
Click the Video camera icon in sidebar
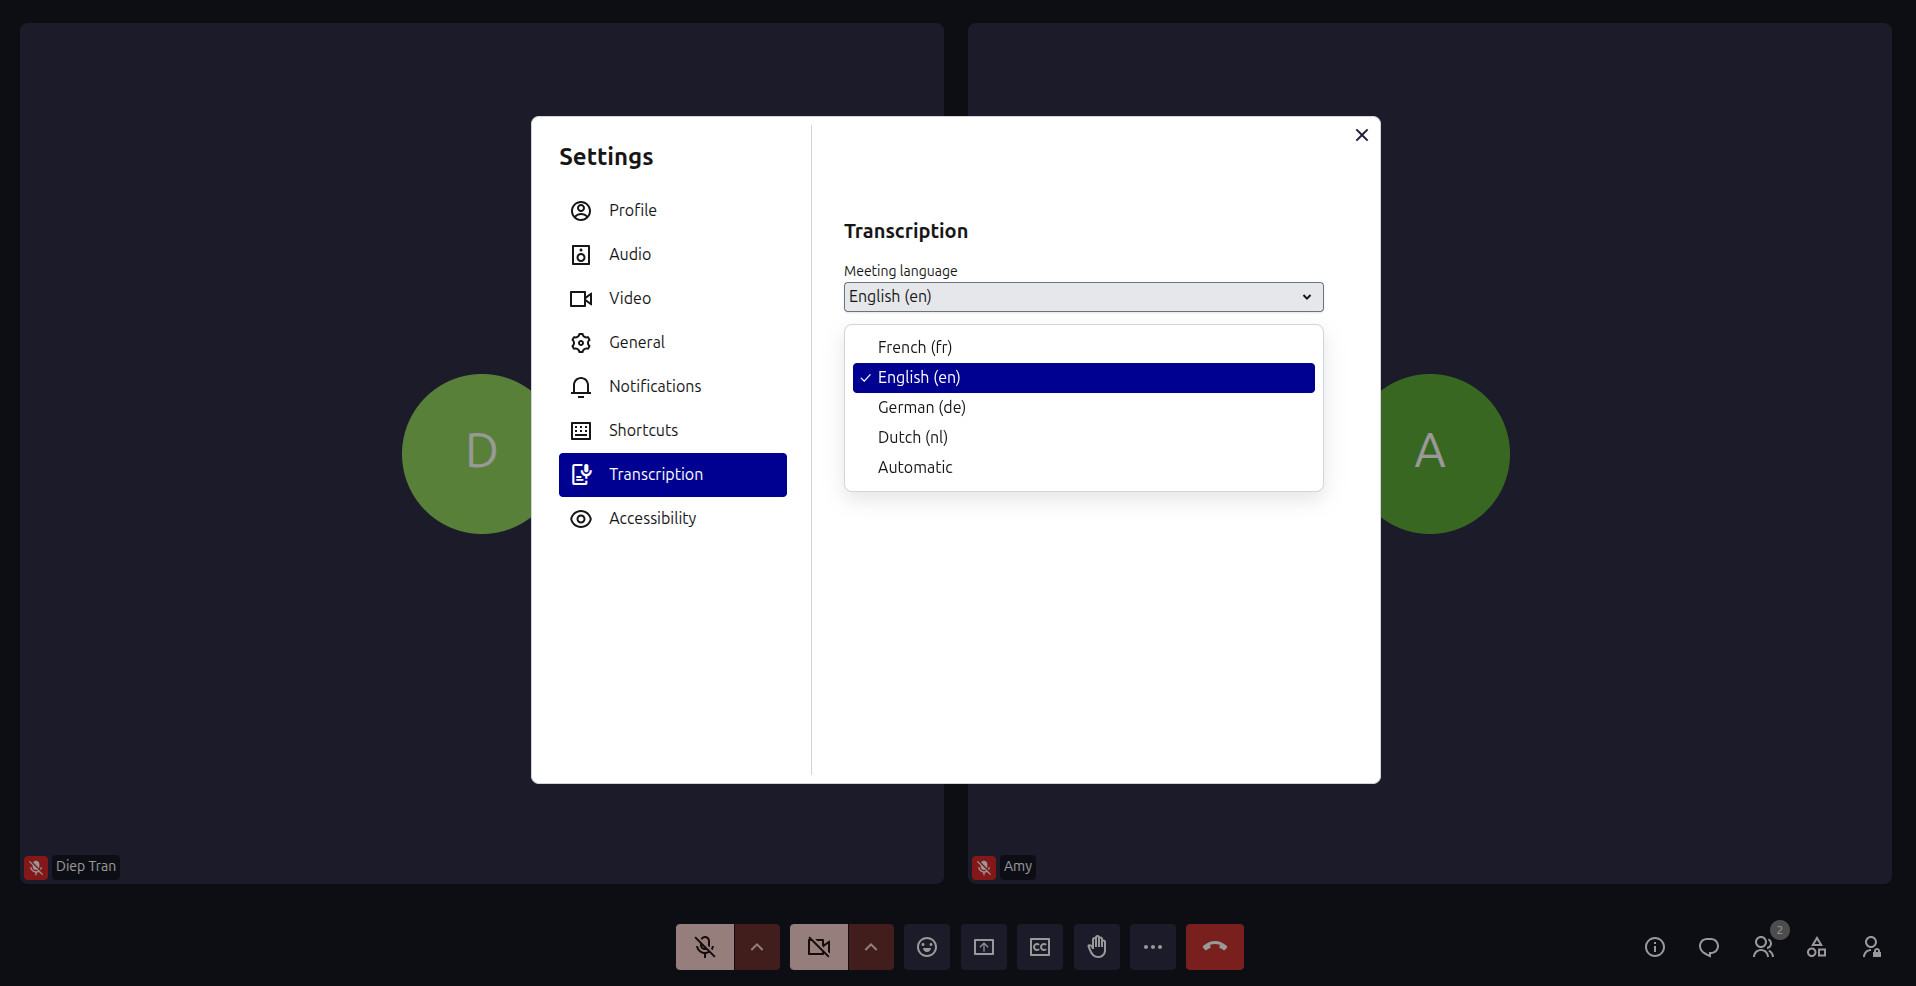(581, 299)
